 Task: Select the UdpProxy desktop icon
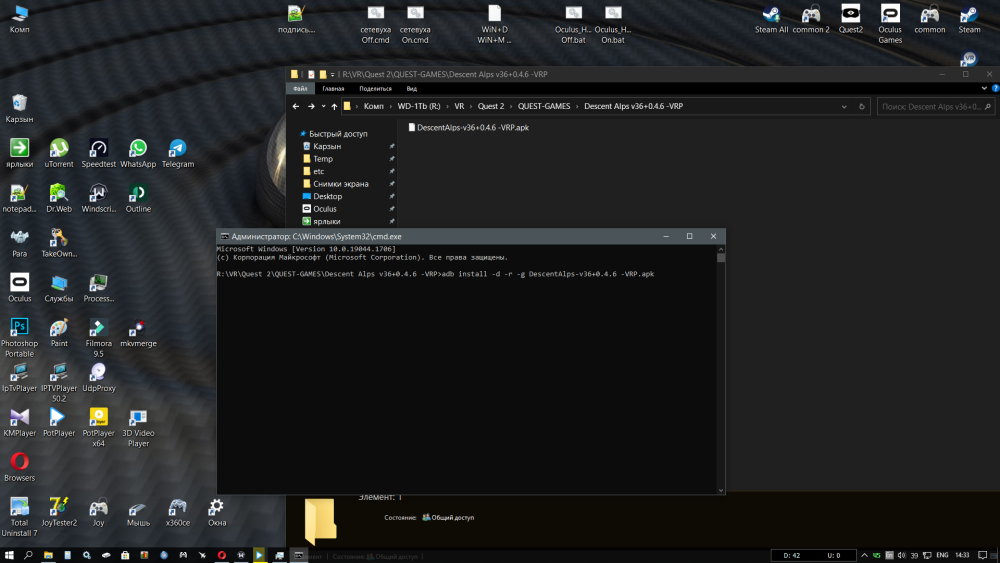pyautogui.click(x=98, y=377)
